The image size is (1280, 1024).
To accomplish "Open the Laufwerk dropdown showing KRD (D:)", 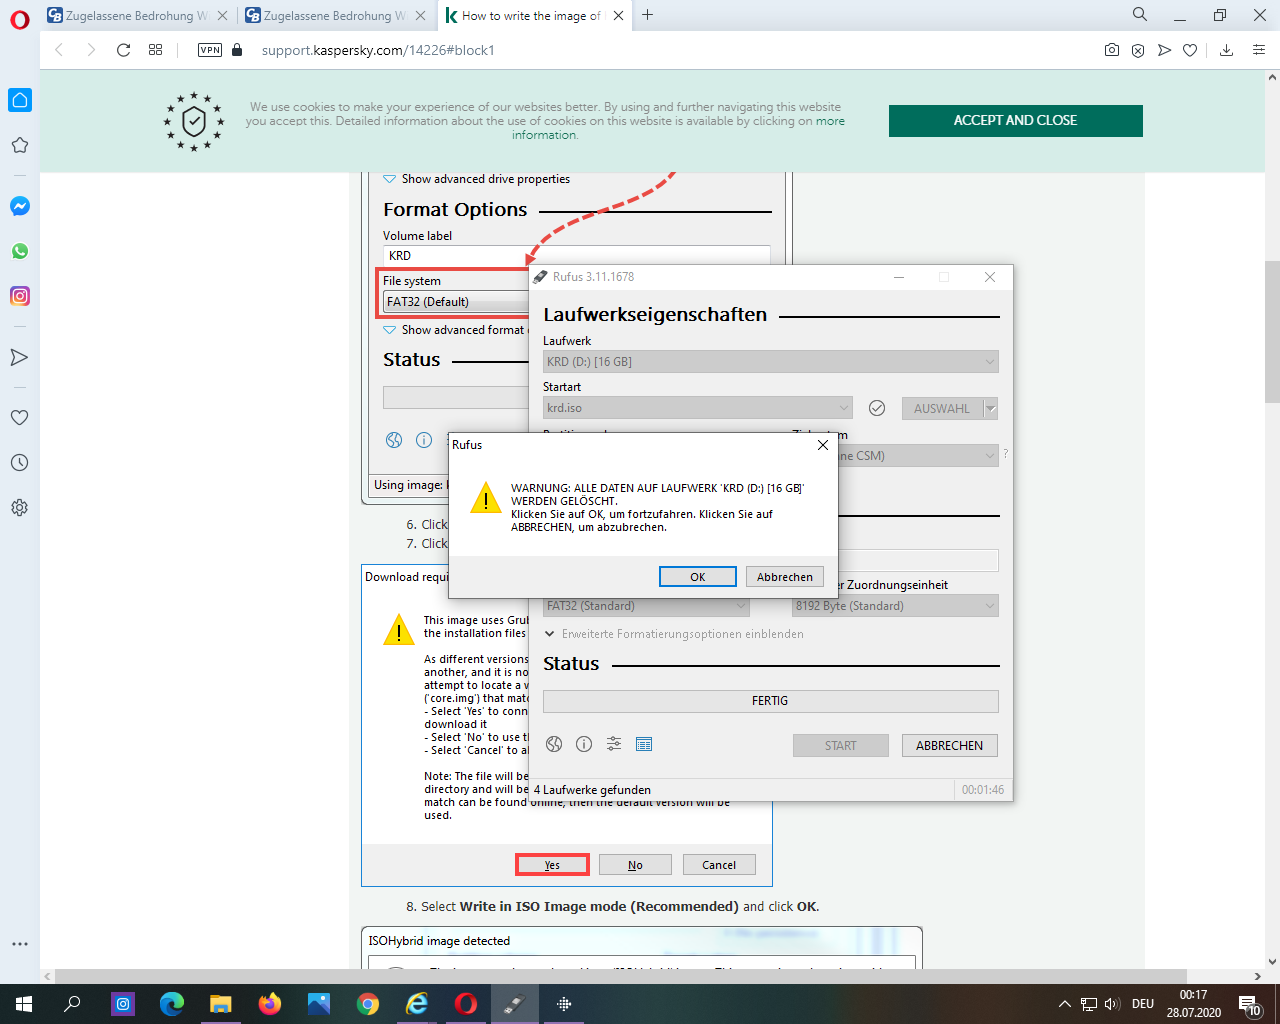I will point(771,362).
